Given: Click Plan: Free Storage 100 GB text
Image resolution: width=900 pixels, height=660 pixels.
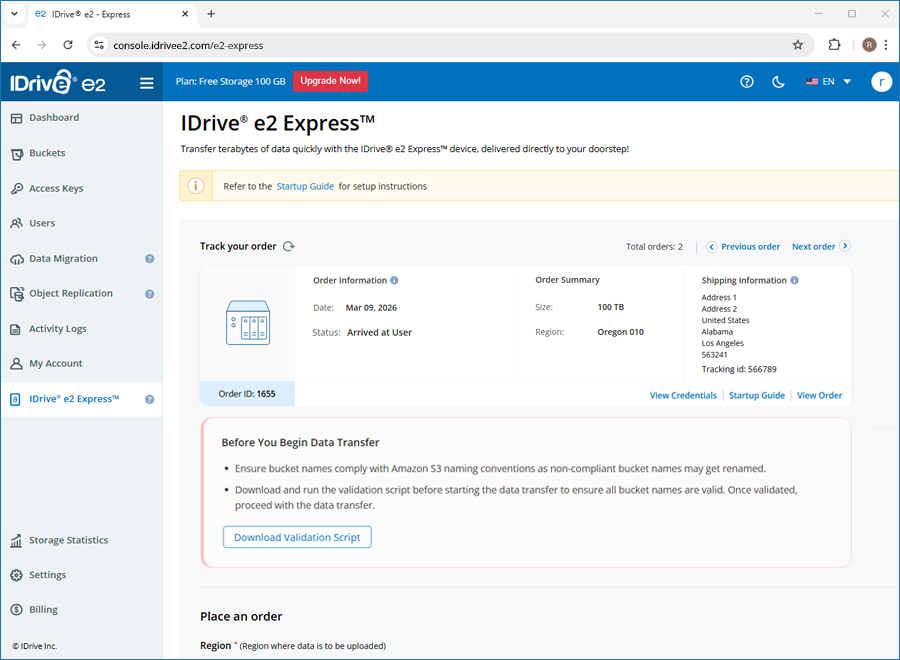Looking at the screenshot, I should coord(231,81).
